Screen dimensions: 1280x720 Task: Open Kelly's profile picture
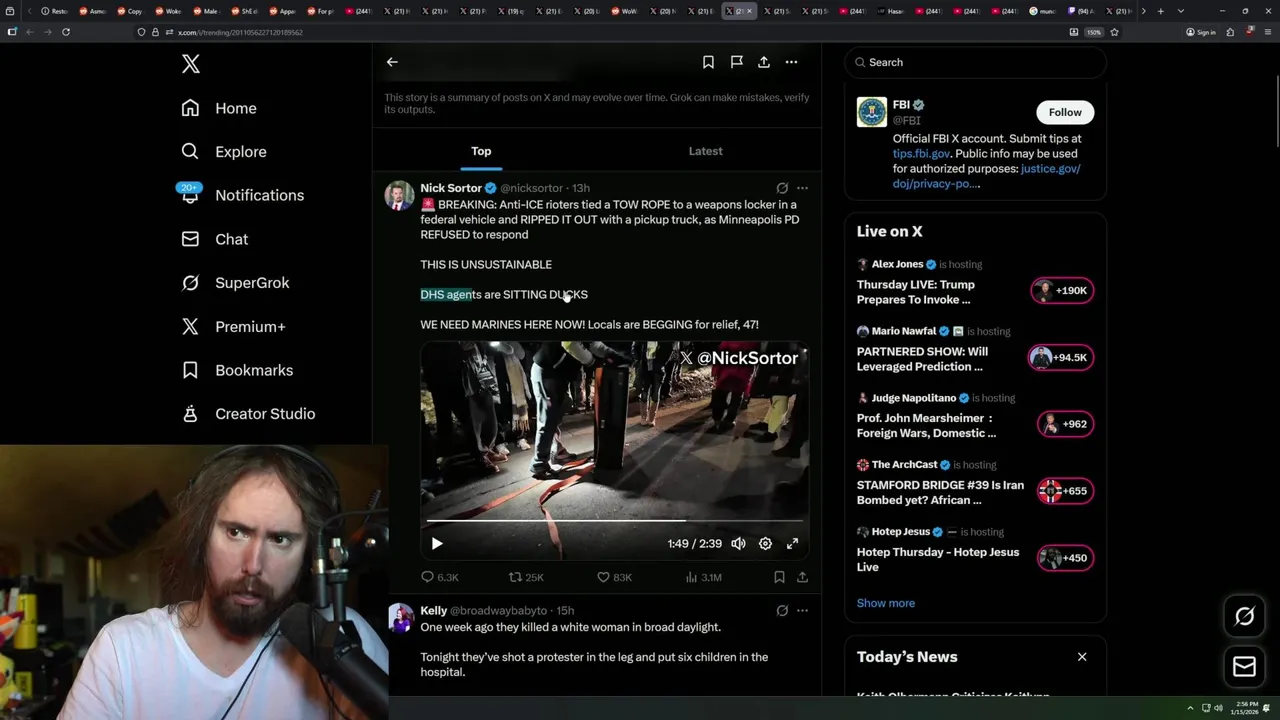tap(401, 618)
